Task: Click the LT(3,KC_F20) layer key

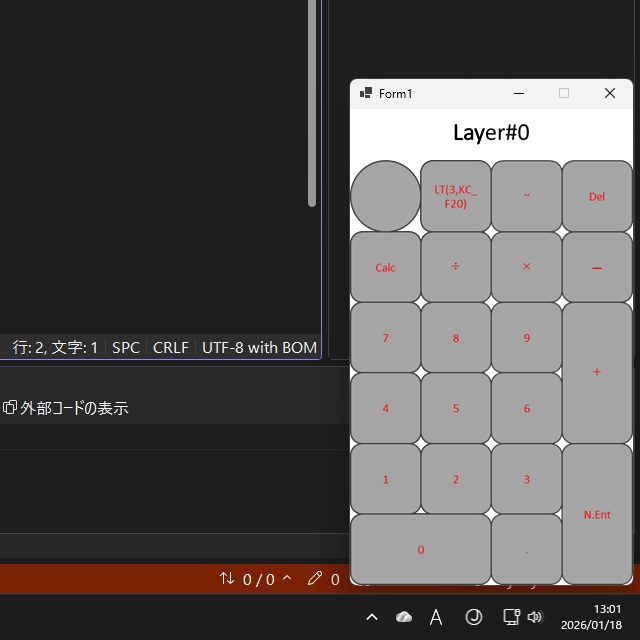Action: [456, 196]
